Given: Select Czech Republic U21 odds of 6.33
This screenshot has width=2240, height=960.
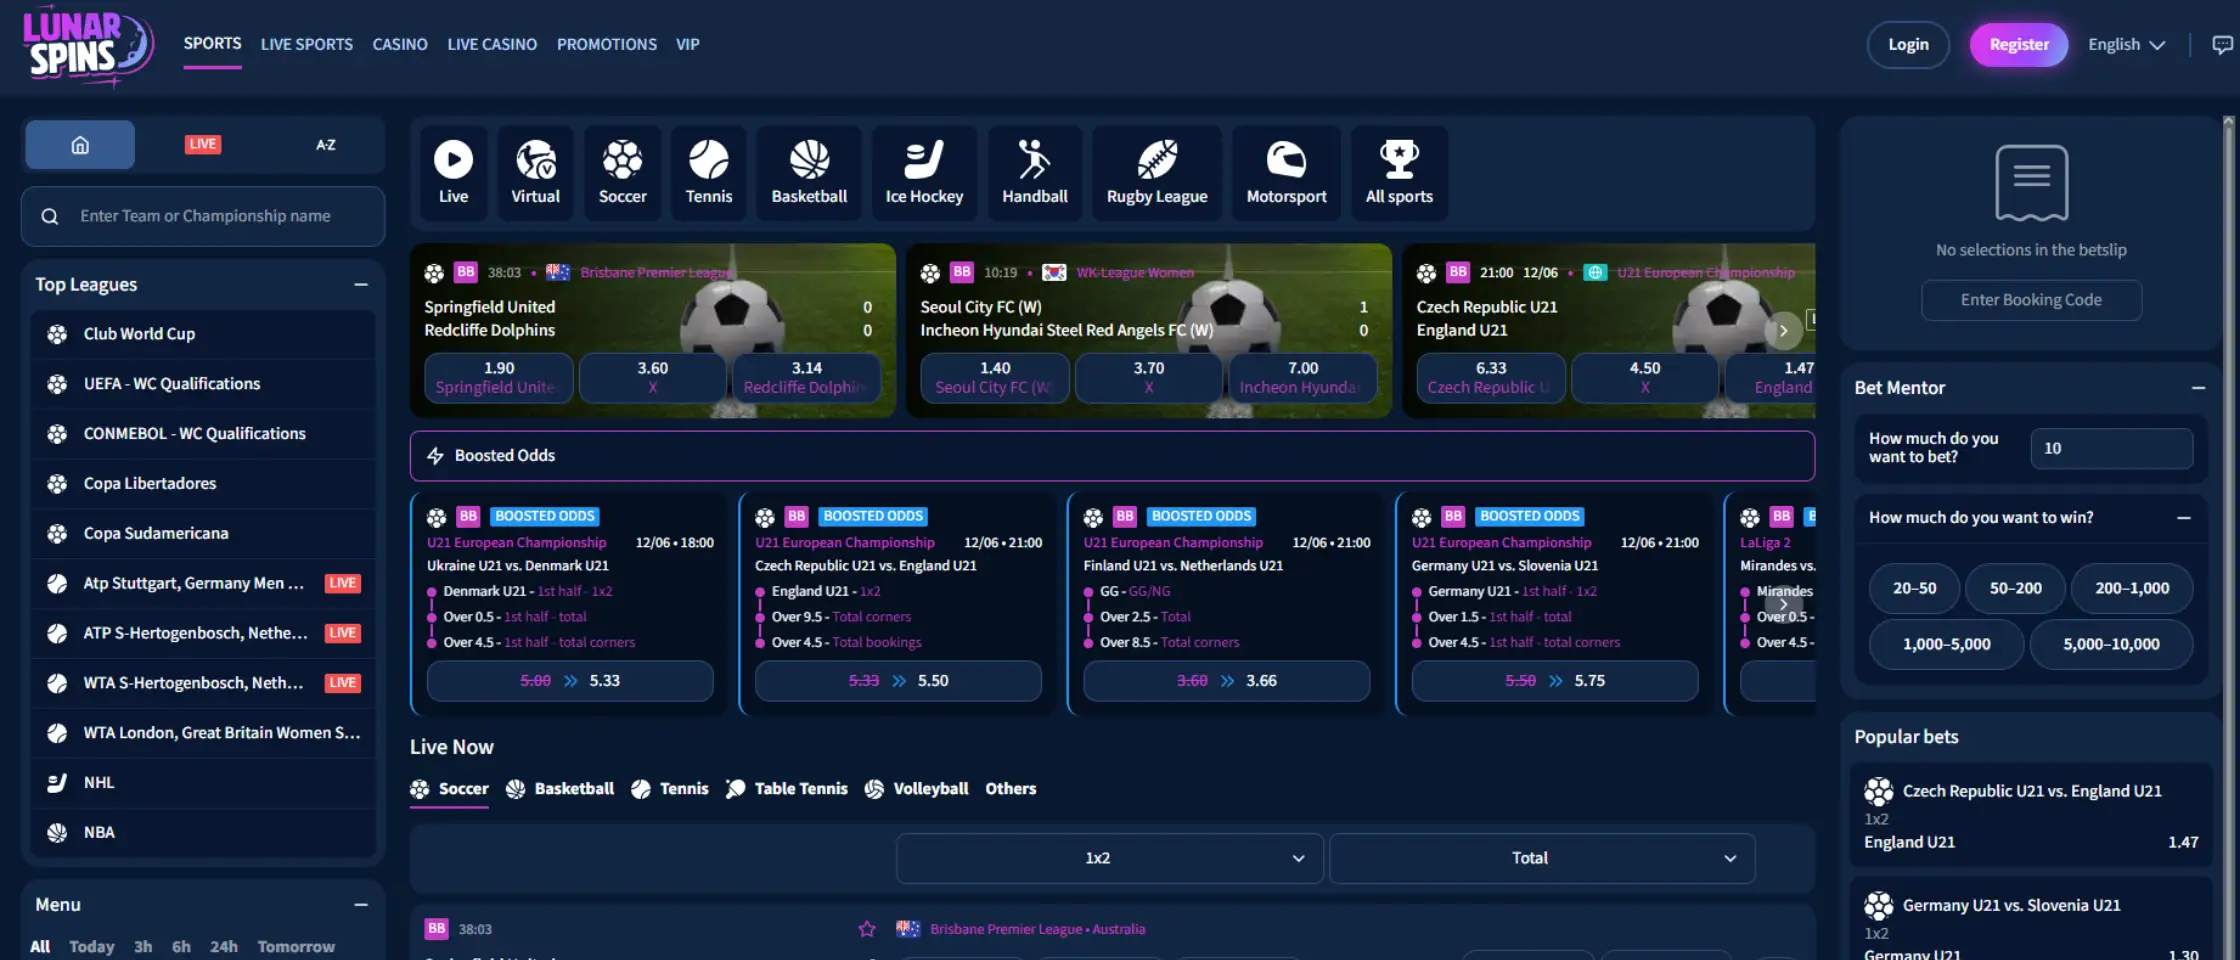Looking at the screenshot, I should click(1491, 378).
